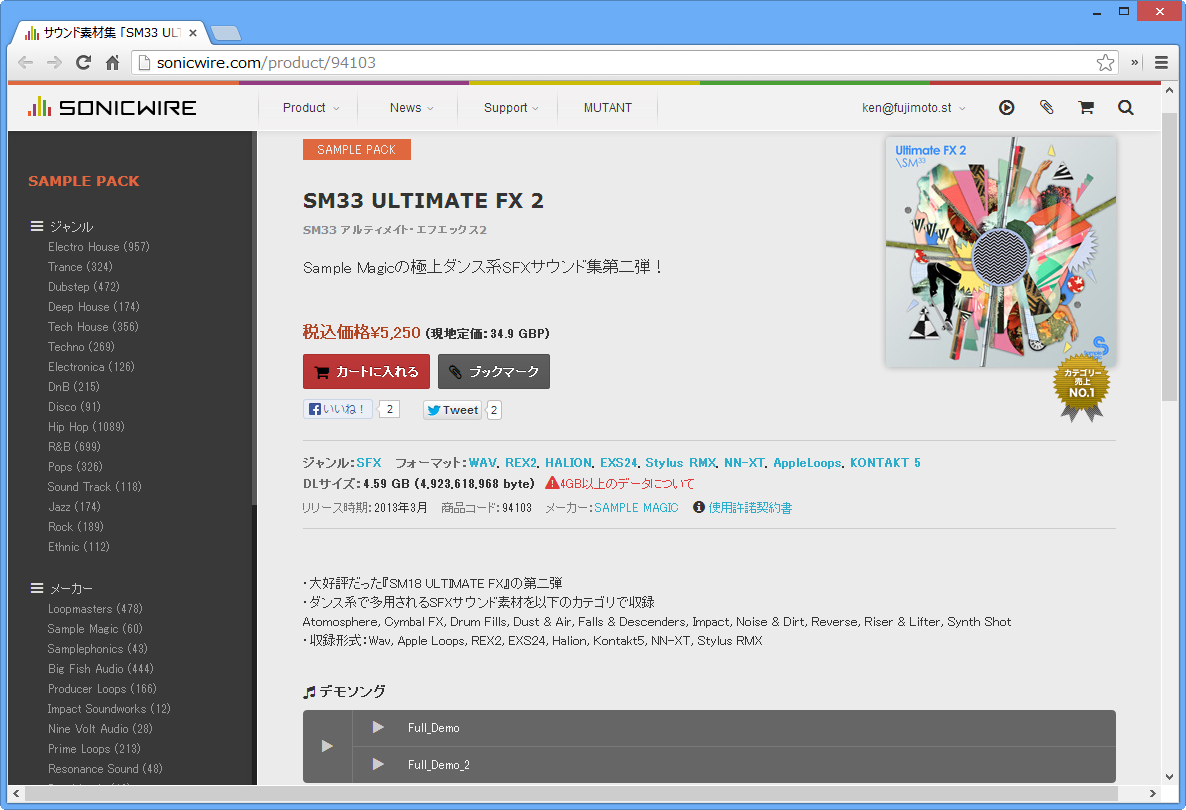Click the 4GB warning triangle icon
This screenshot has width=1186, height=810.
pyautogui.click(x=552, y=483)
